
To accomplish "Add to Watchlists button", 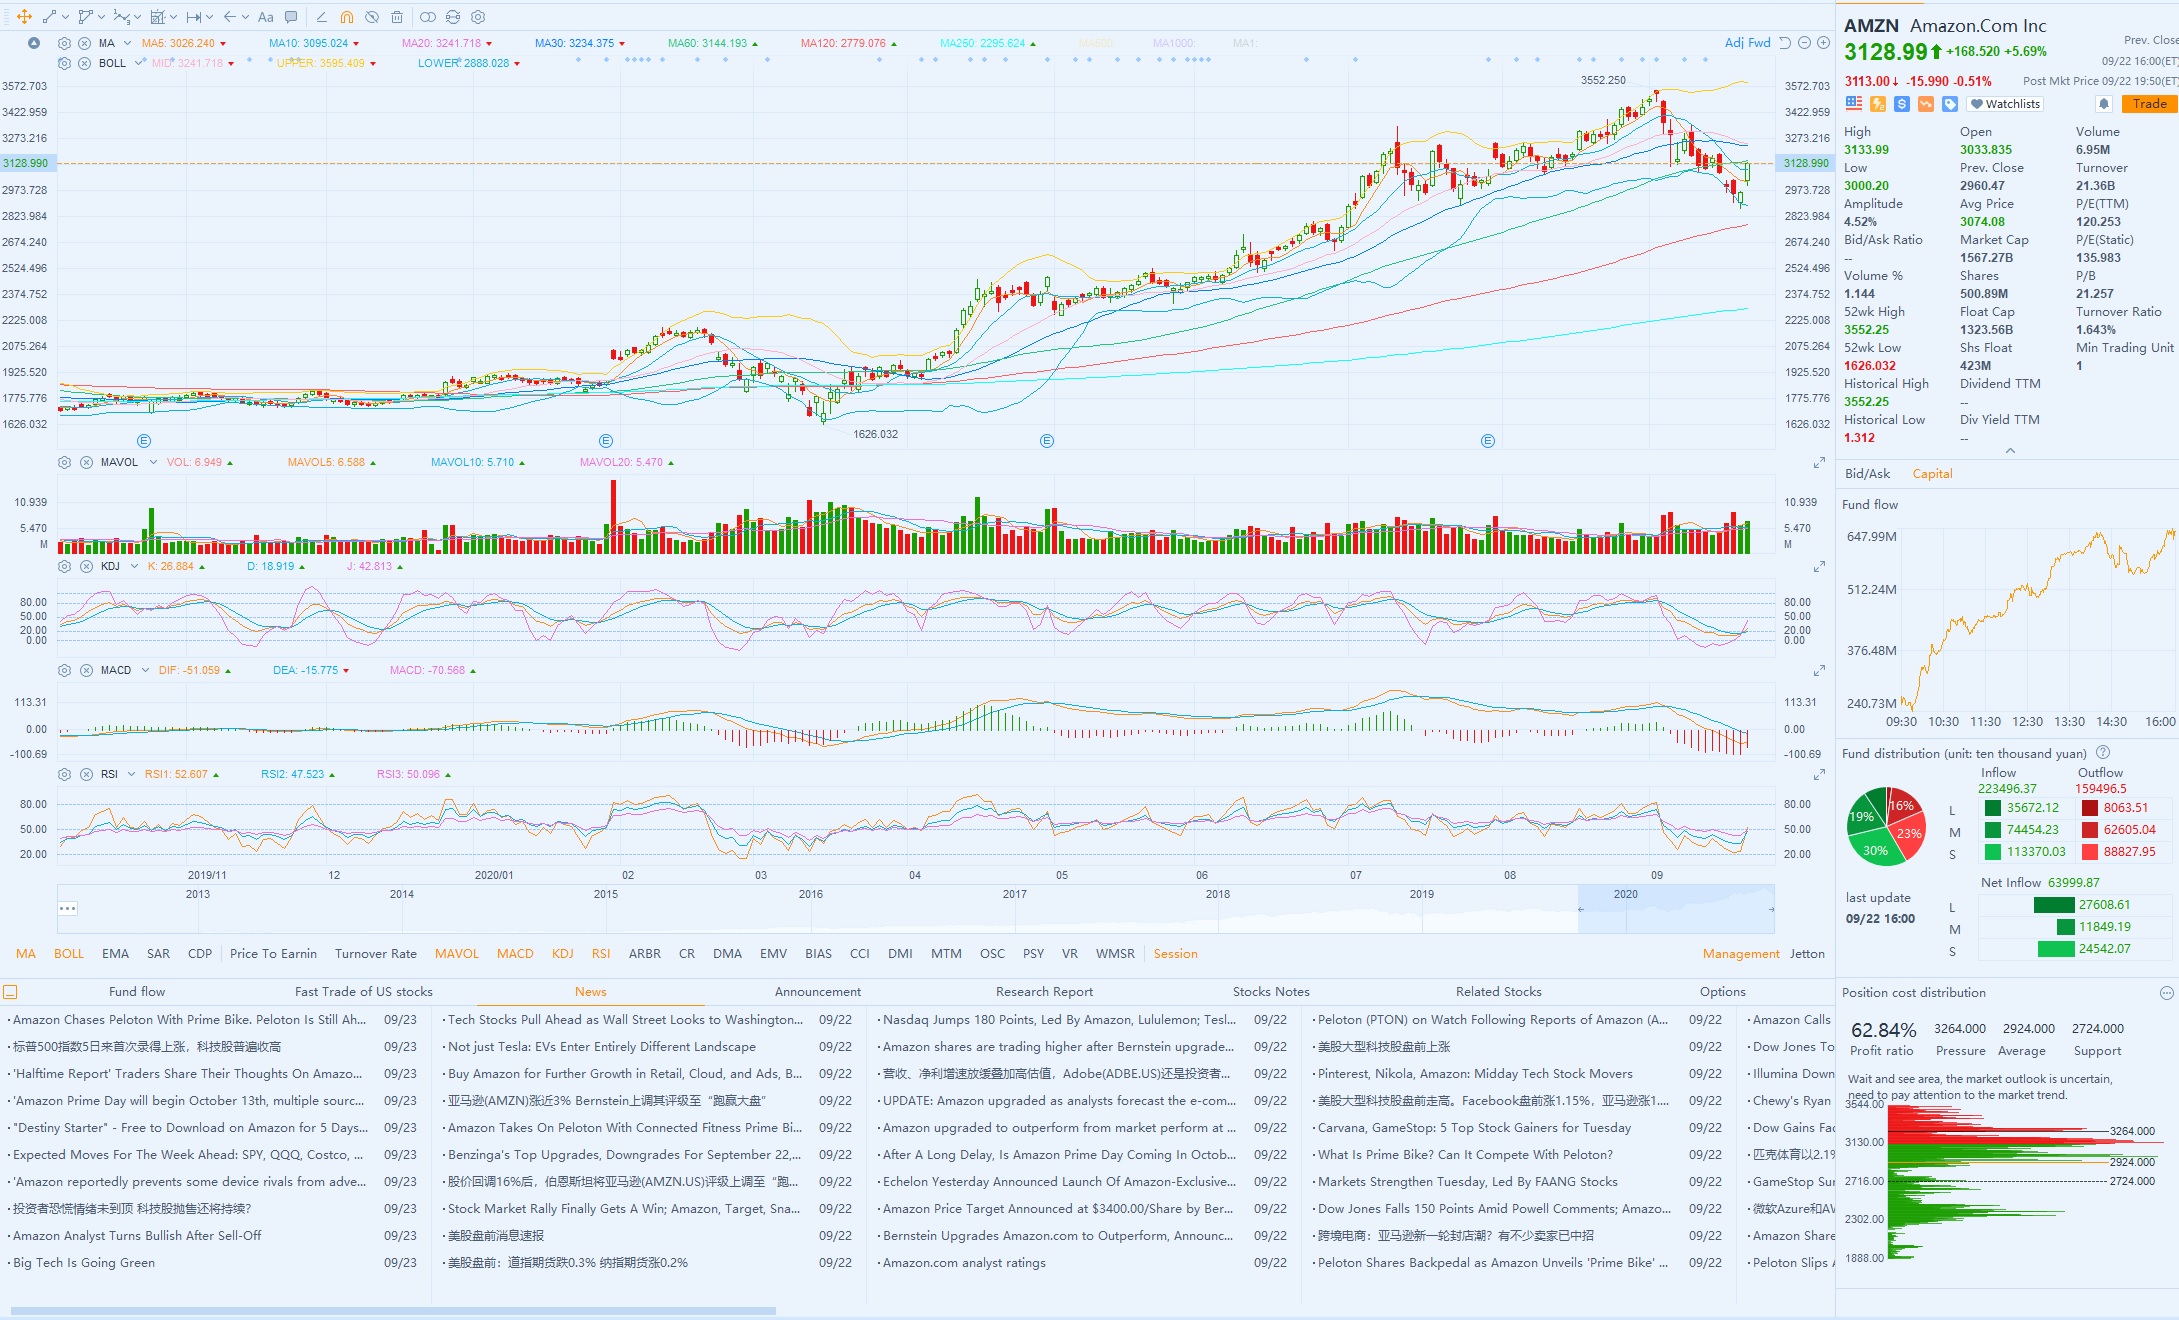I will (x=2004, y=104).
